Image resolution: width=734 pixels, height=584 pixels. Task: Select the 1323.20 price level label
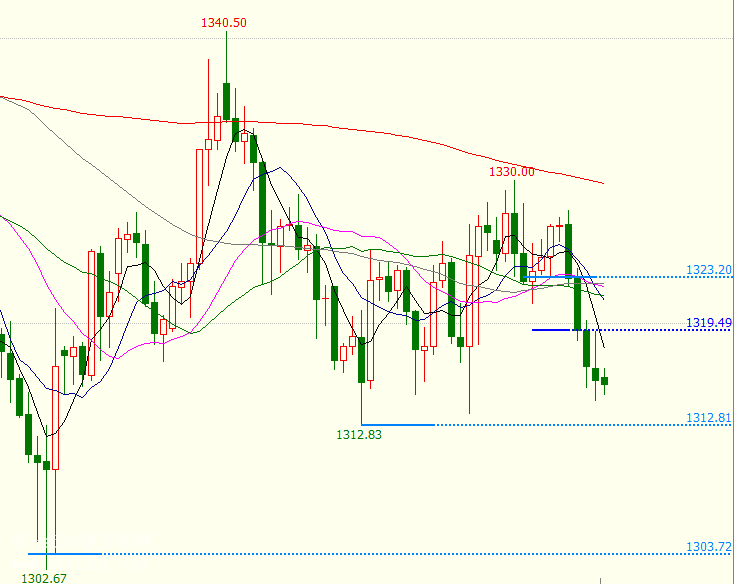coord(709,270)
